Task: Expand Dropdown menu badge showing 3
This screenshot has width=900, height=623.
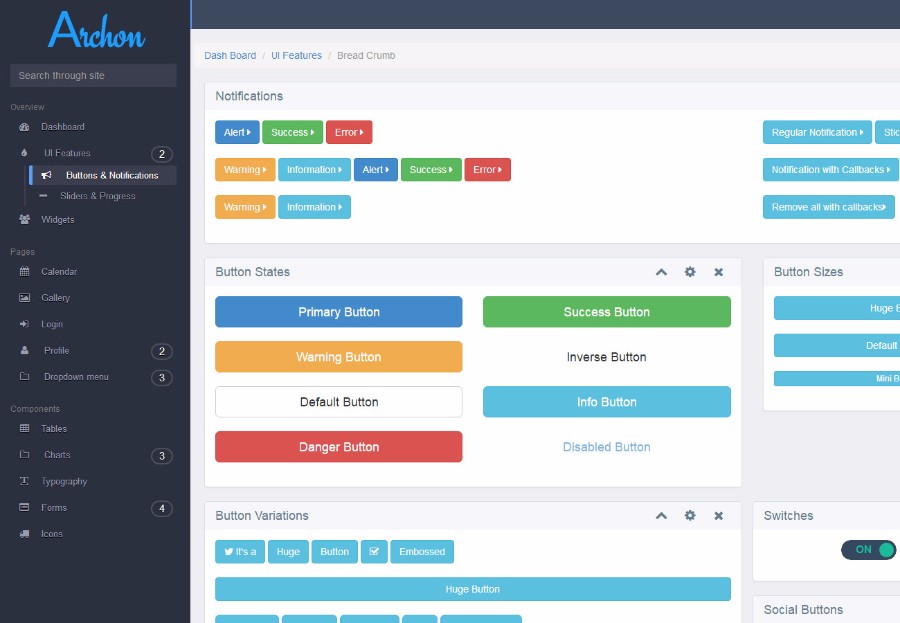Action: (162, 378)
